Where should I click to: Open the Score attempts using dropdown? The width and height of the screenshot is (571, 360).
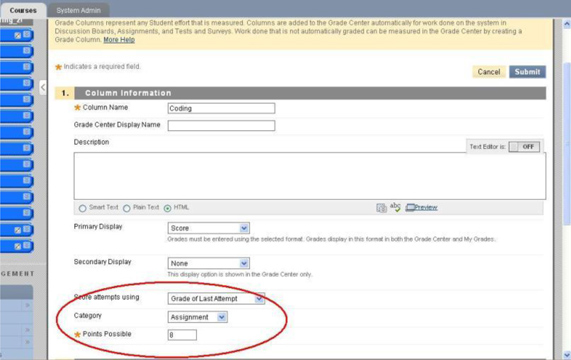point(216,298)
